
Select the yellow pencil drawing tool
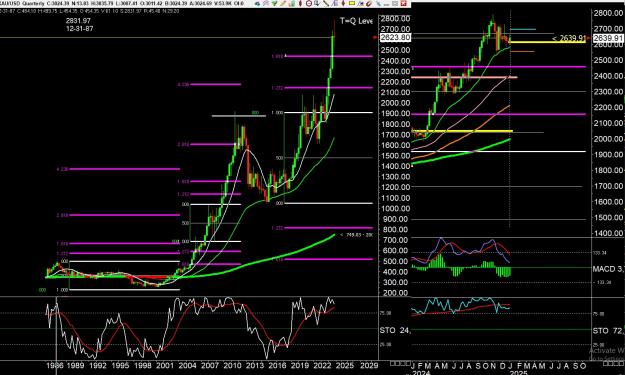point(283,4)
